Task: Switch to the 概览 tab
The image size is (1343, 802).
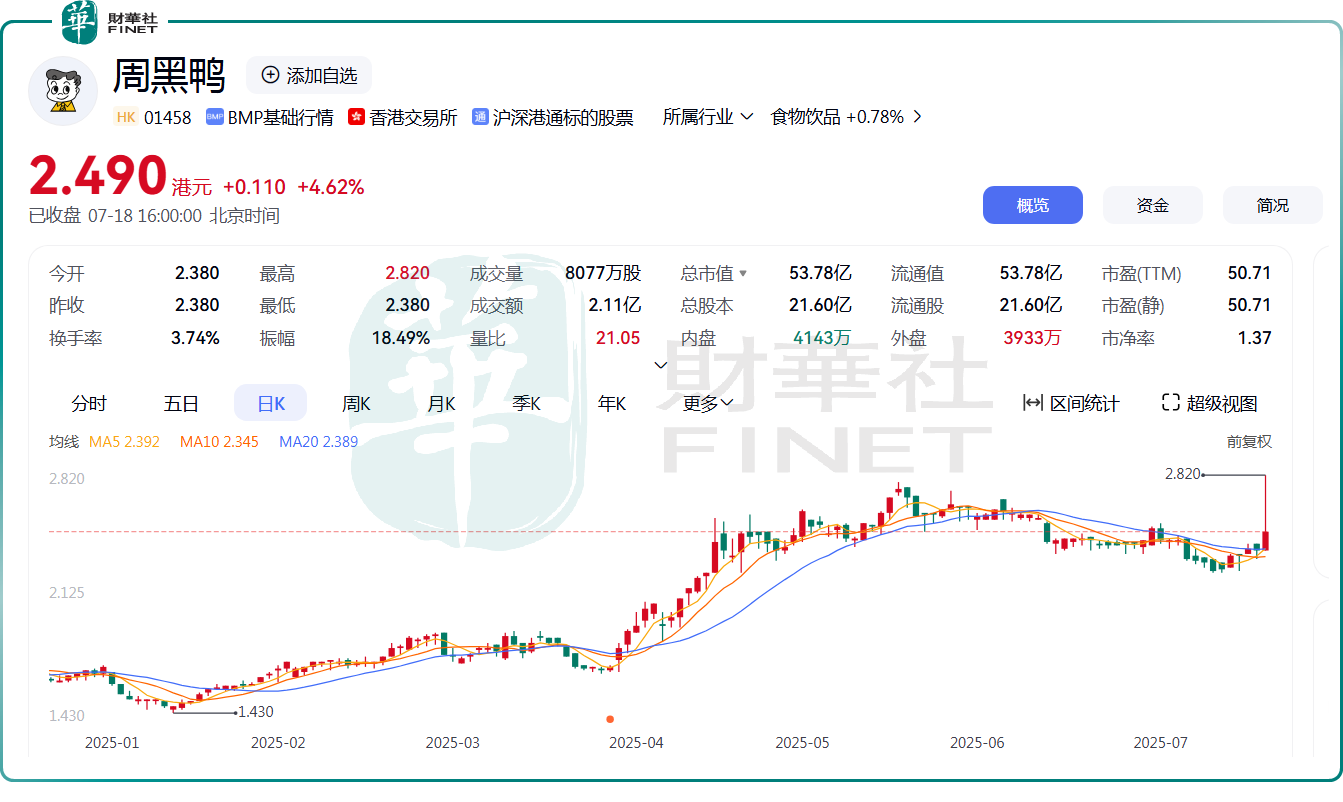Action: [1033, 205]
